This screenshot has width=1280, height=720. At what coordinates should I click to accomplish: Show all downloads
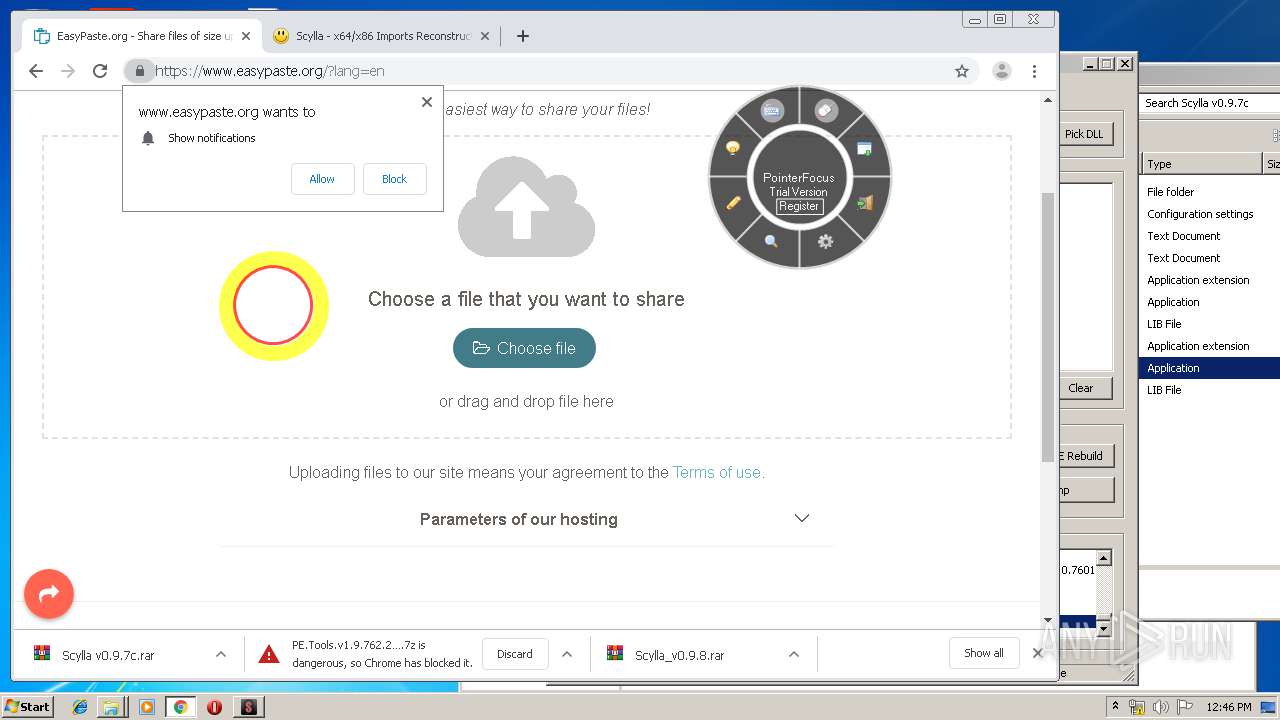[984, 653]
